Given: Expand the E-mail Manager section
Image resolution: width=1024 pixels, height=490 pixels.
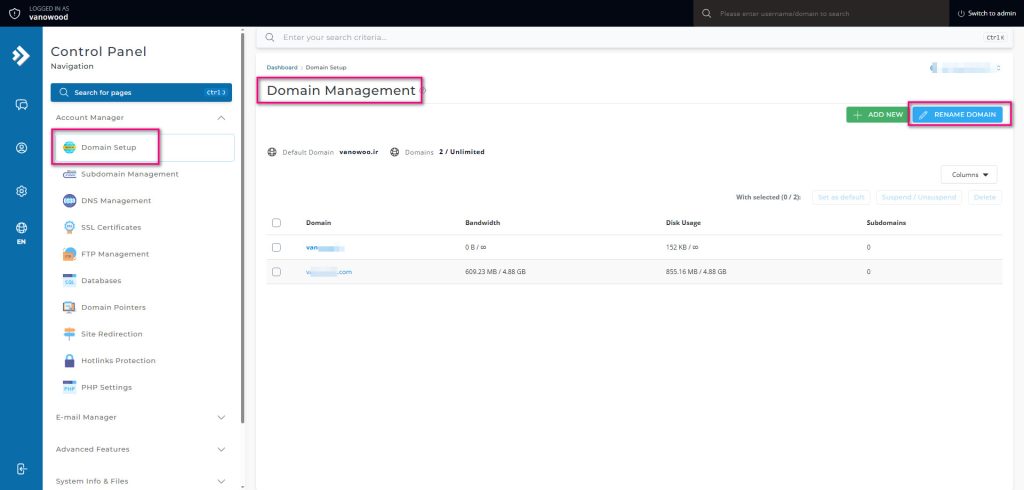Looking at the screenshot, I should (221, 417).
